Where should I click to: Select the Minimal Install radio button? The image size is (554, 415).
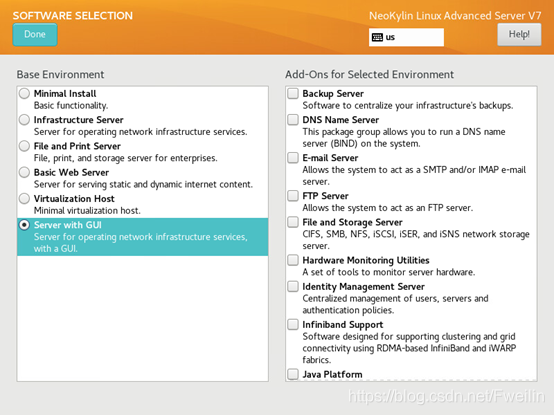coord(24,94)
